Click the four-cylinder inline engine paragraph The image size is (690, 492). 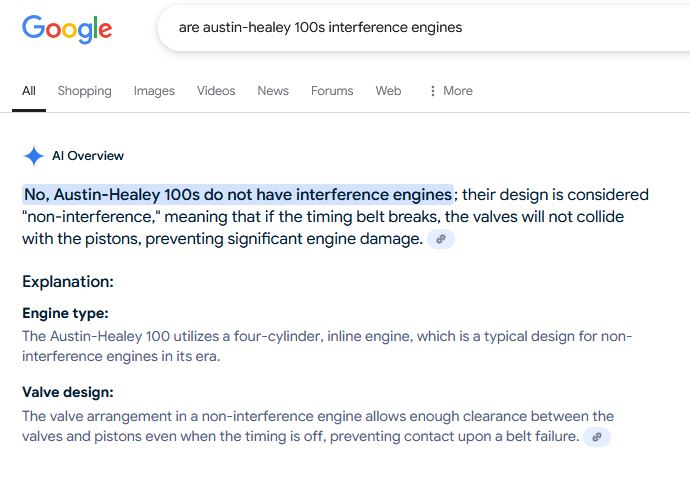(327, 346)
